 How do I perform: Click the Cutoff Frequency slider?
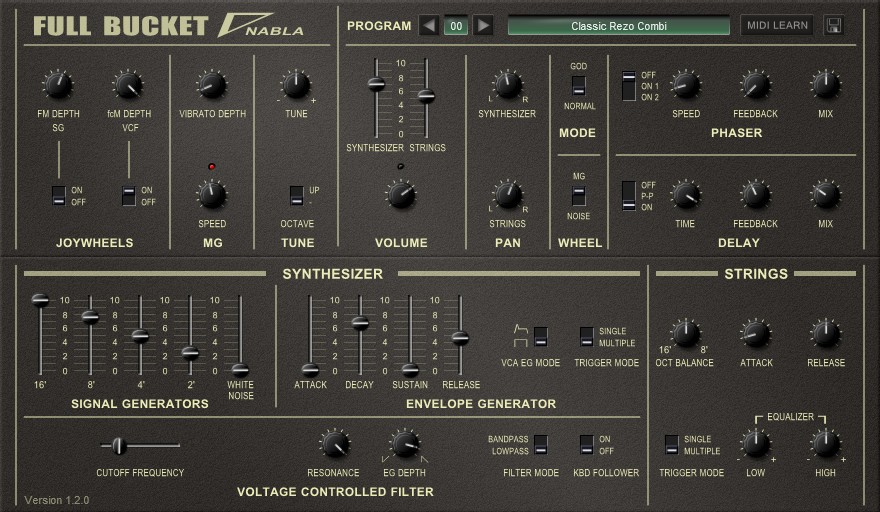point(119,446)
